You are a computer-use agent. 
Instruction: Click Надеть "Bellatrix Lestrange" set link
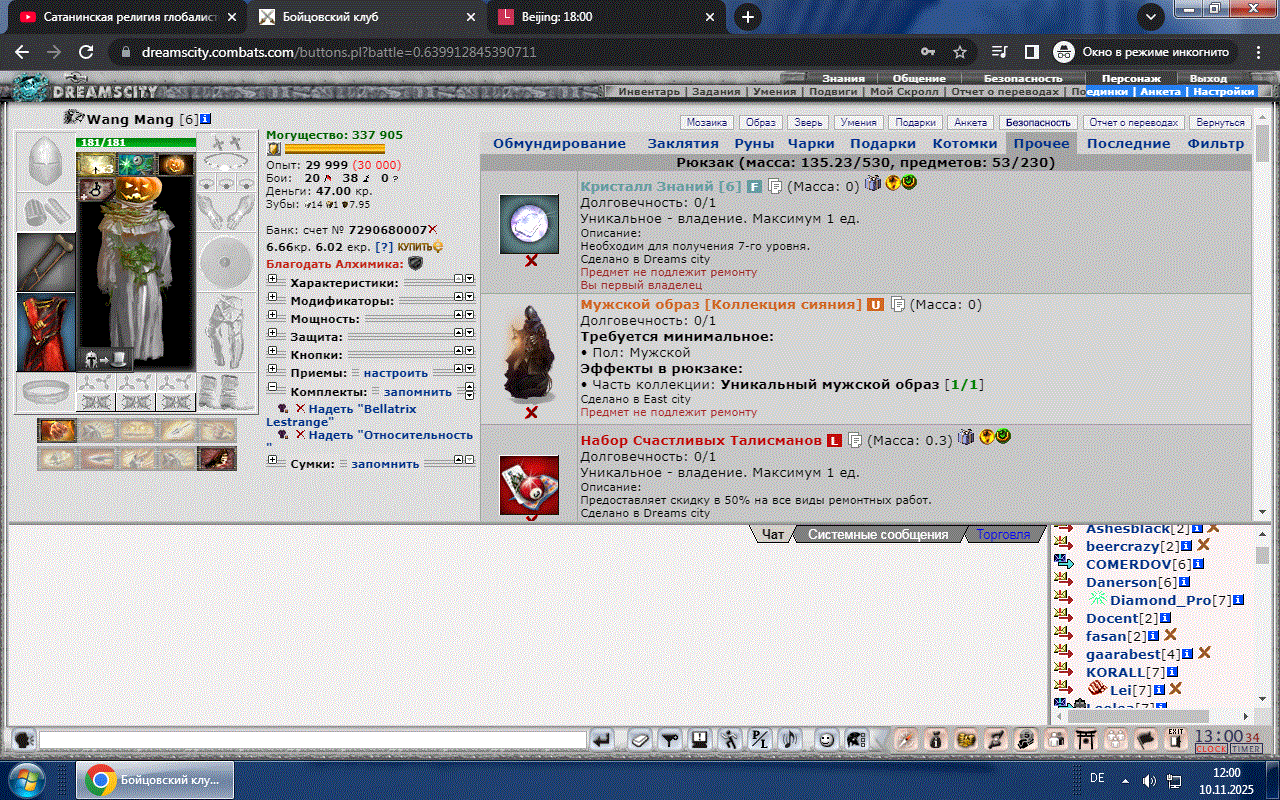pos(362,409)
